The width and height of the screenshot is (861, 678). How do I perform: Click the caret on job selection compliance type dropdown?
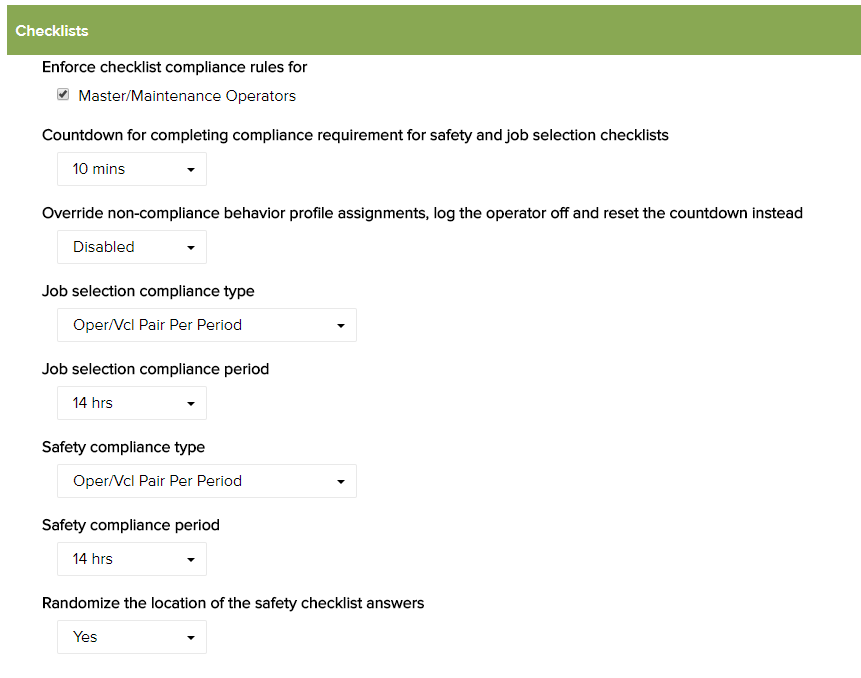click(x=342, y=324)
